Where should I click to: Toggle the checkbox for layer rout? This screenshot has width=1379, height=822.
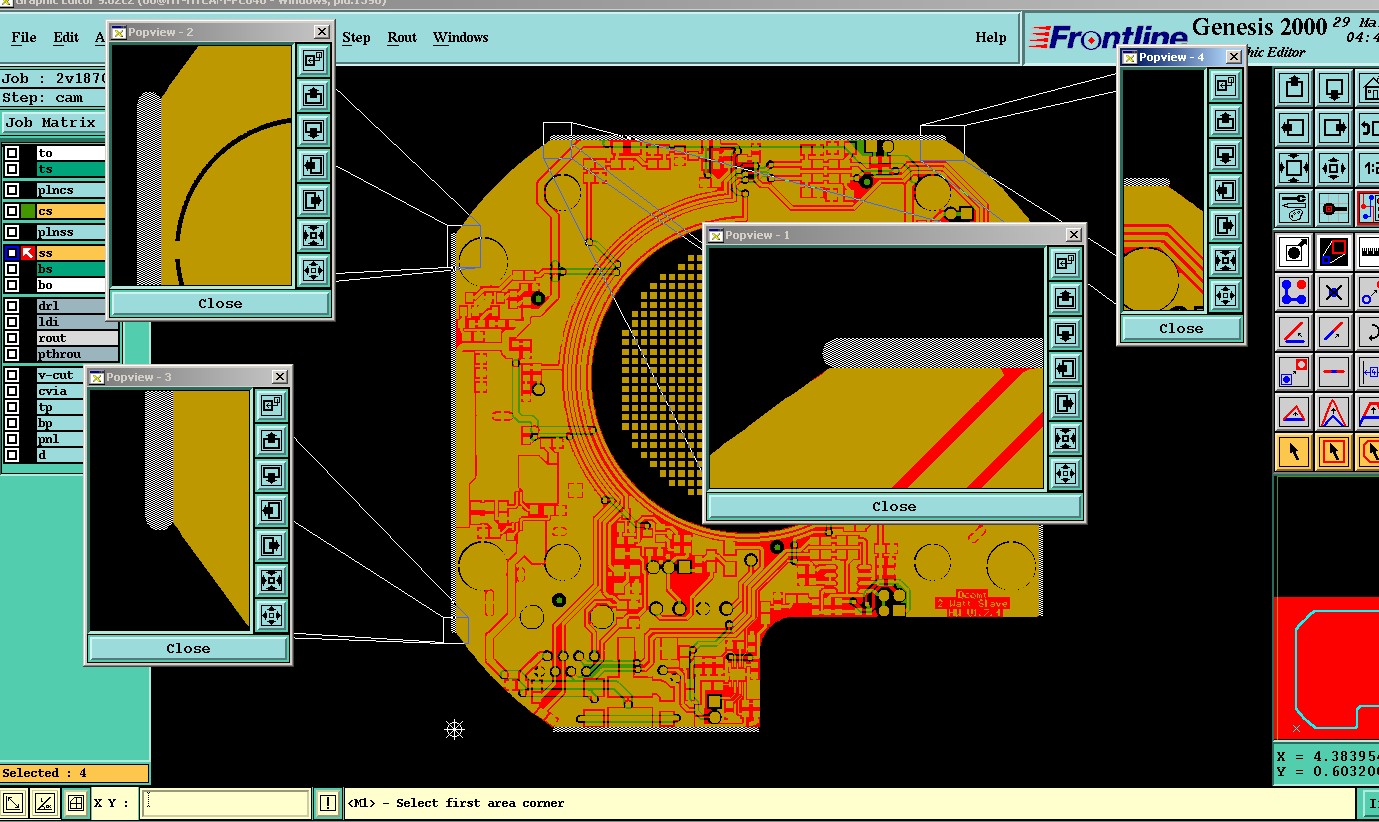pos(12,338)
